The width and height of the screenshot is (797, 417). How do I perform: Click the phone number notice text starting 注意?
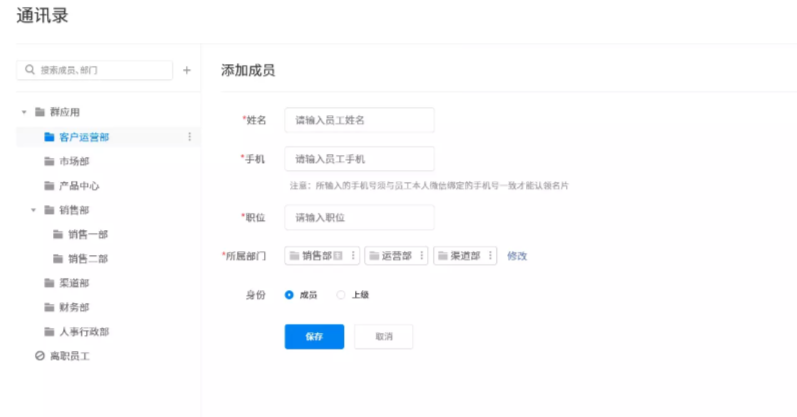[x=429, y=186]
